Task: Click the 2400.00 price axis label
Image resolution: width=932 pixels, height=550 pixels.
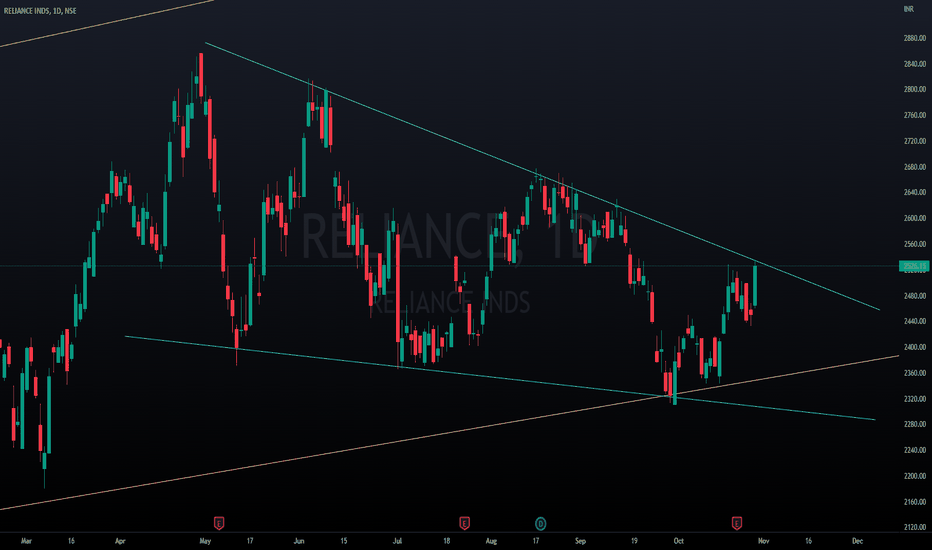Action: click(915, 347)
